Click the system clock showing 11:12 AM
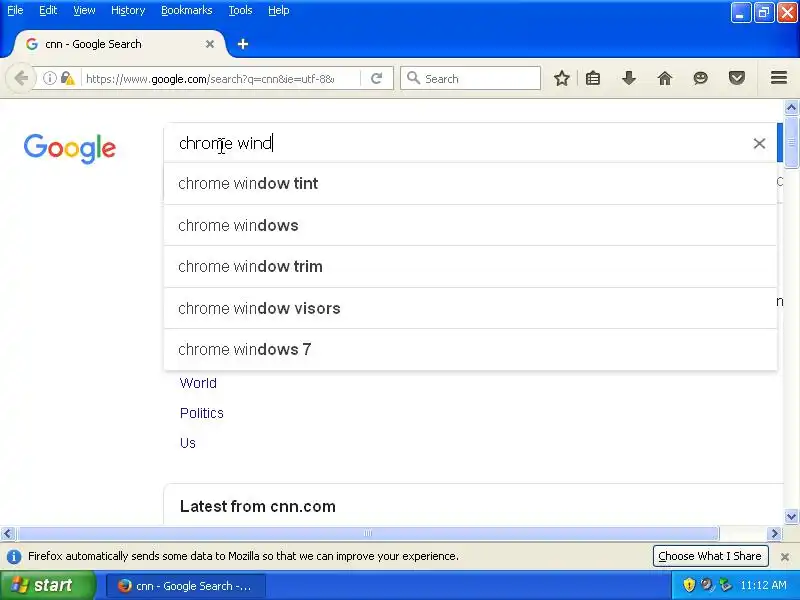This screenshot has width=800, height=600. 763,585
